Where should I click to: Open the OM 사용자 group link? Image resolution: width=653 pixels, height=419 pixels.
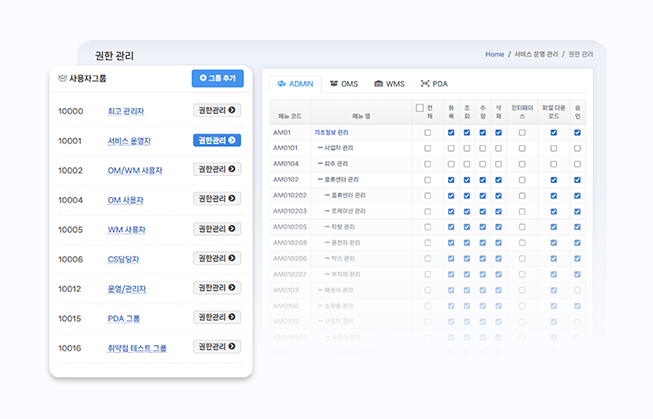click(x=125, y=200)
